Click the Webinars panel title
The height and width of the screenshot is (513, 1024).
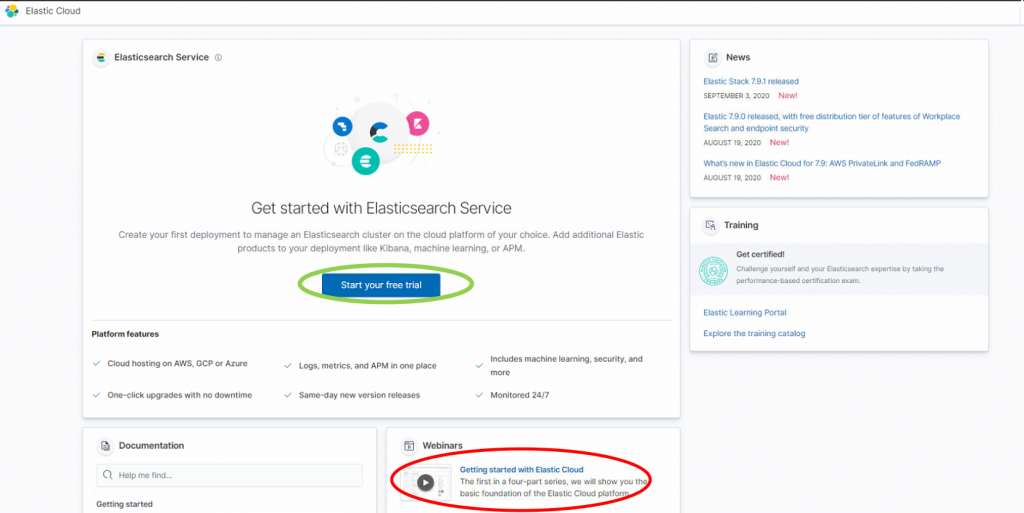pos(442,446)
